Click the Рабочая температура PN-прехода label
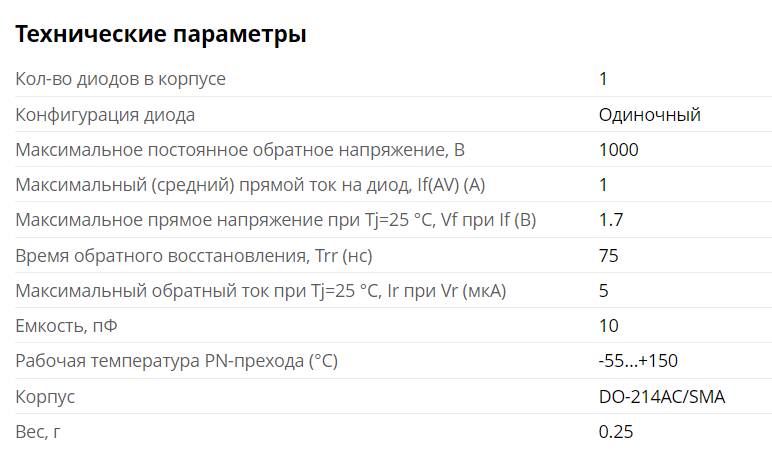This screenshot has width=772, height=455. pyautogui.click(x=176, y=361)
